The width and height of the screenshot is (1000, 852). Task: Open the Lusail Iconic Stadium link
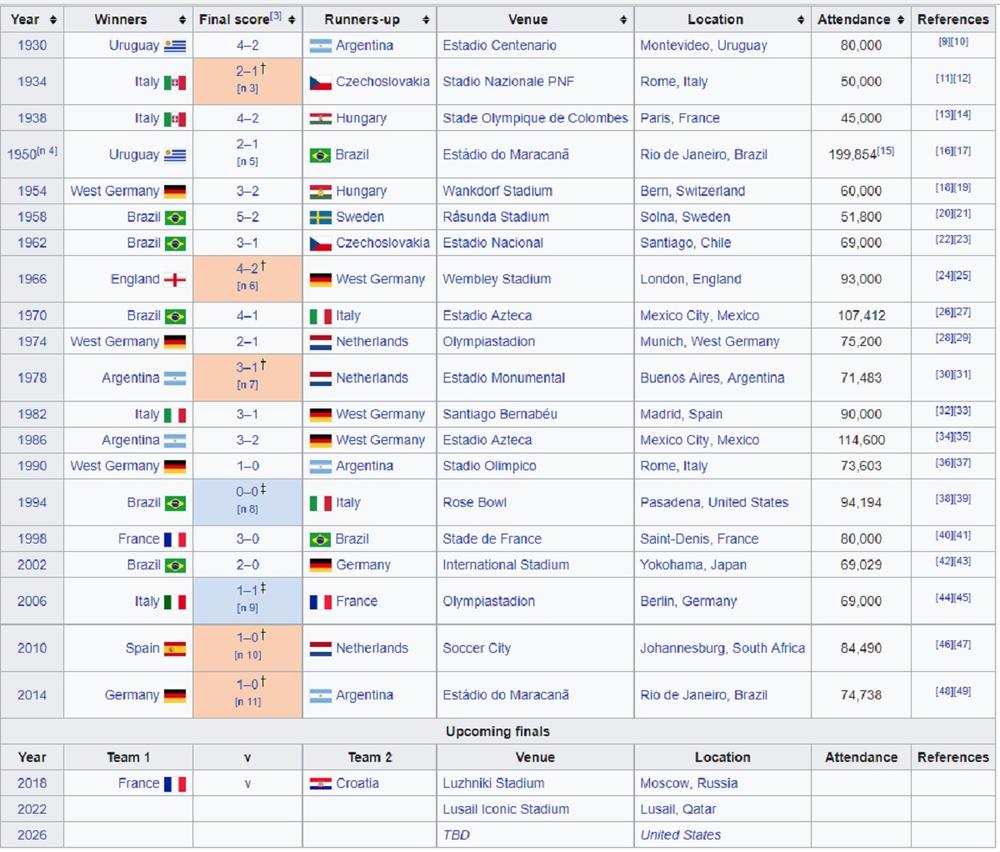(505, 810)
